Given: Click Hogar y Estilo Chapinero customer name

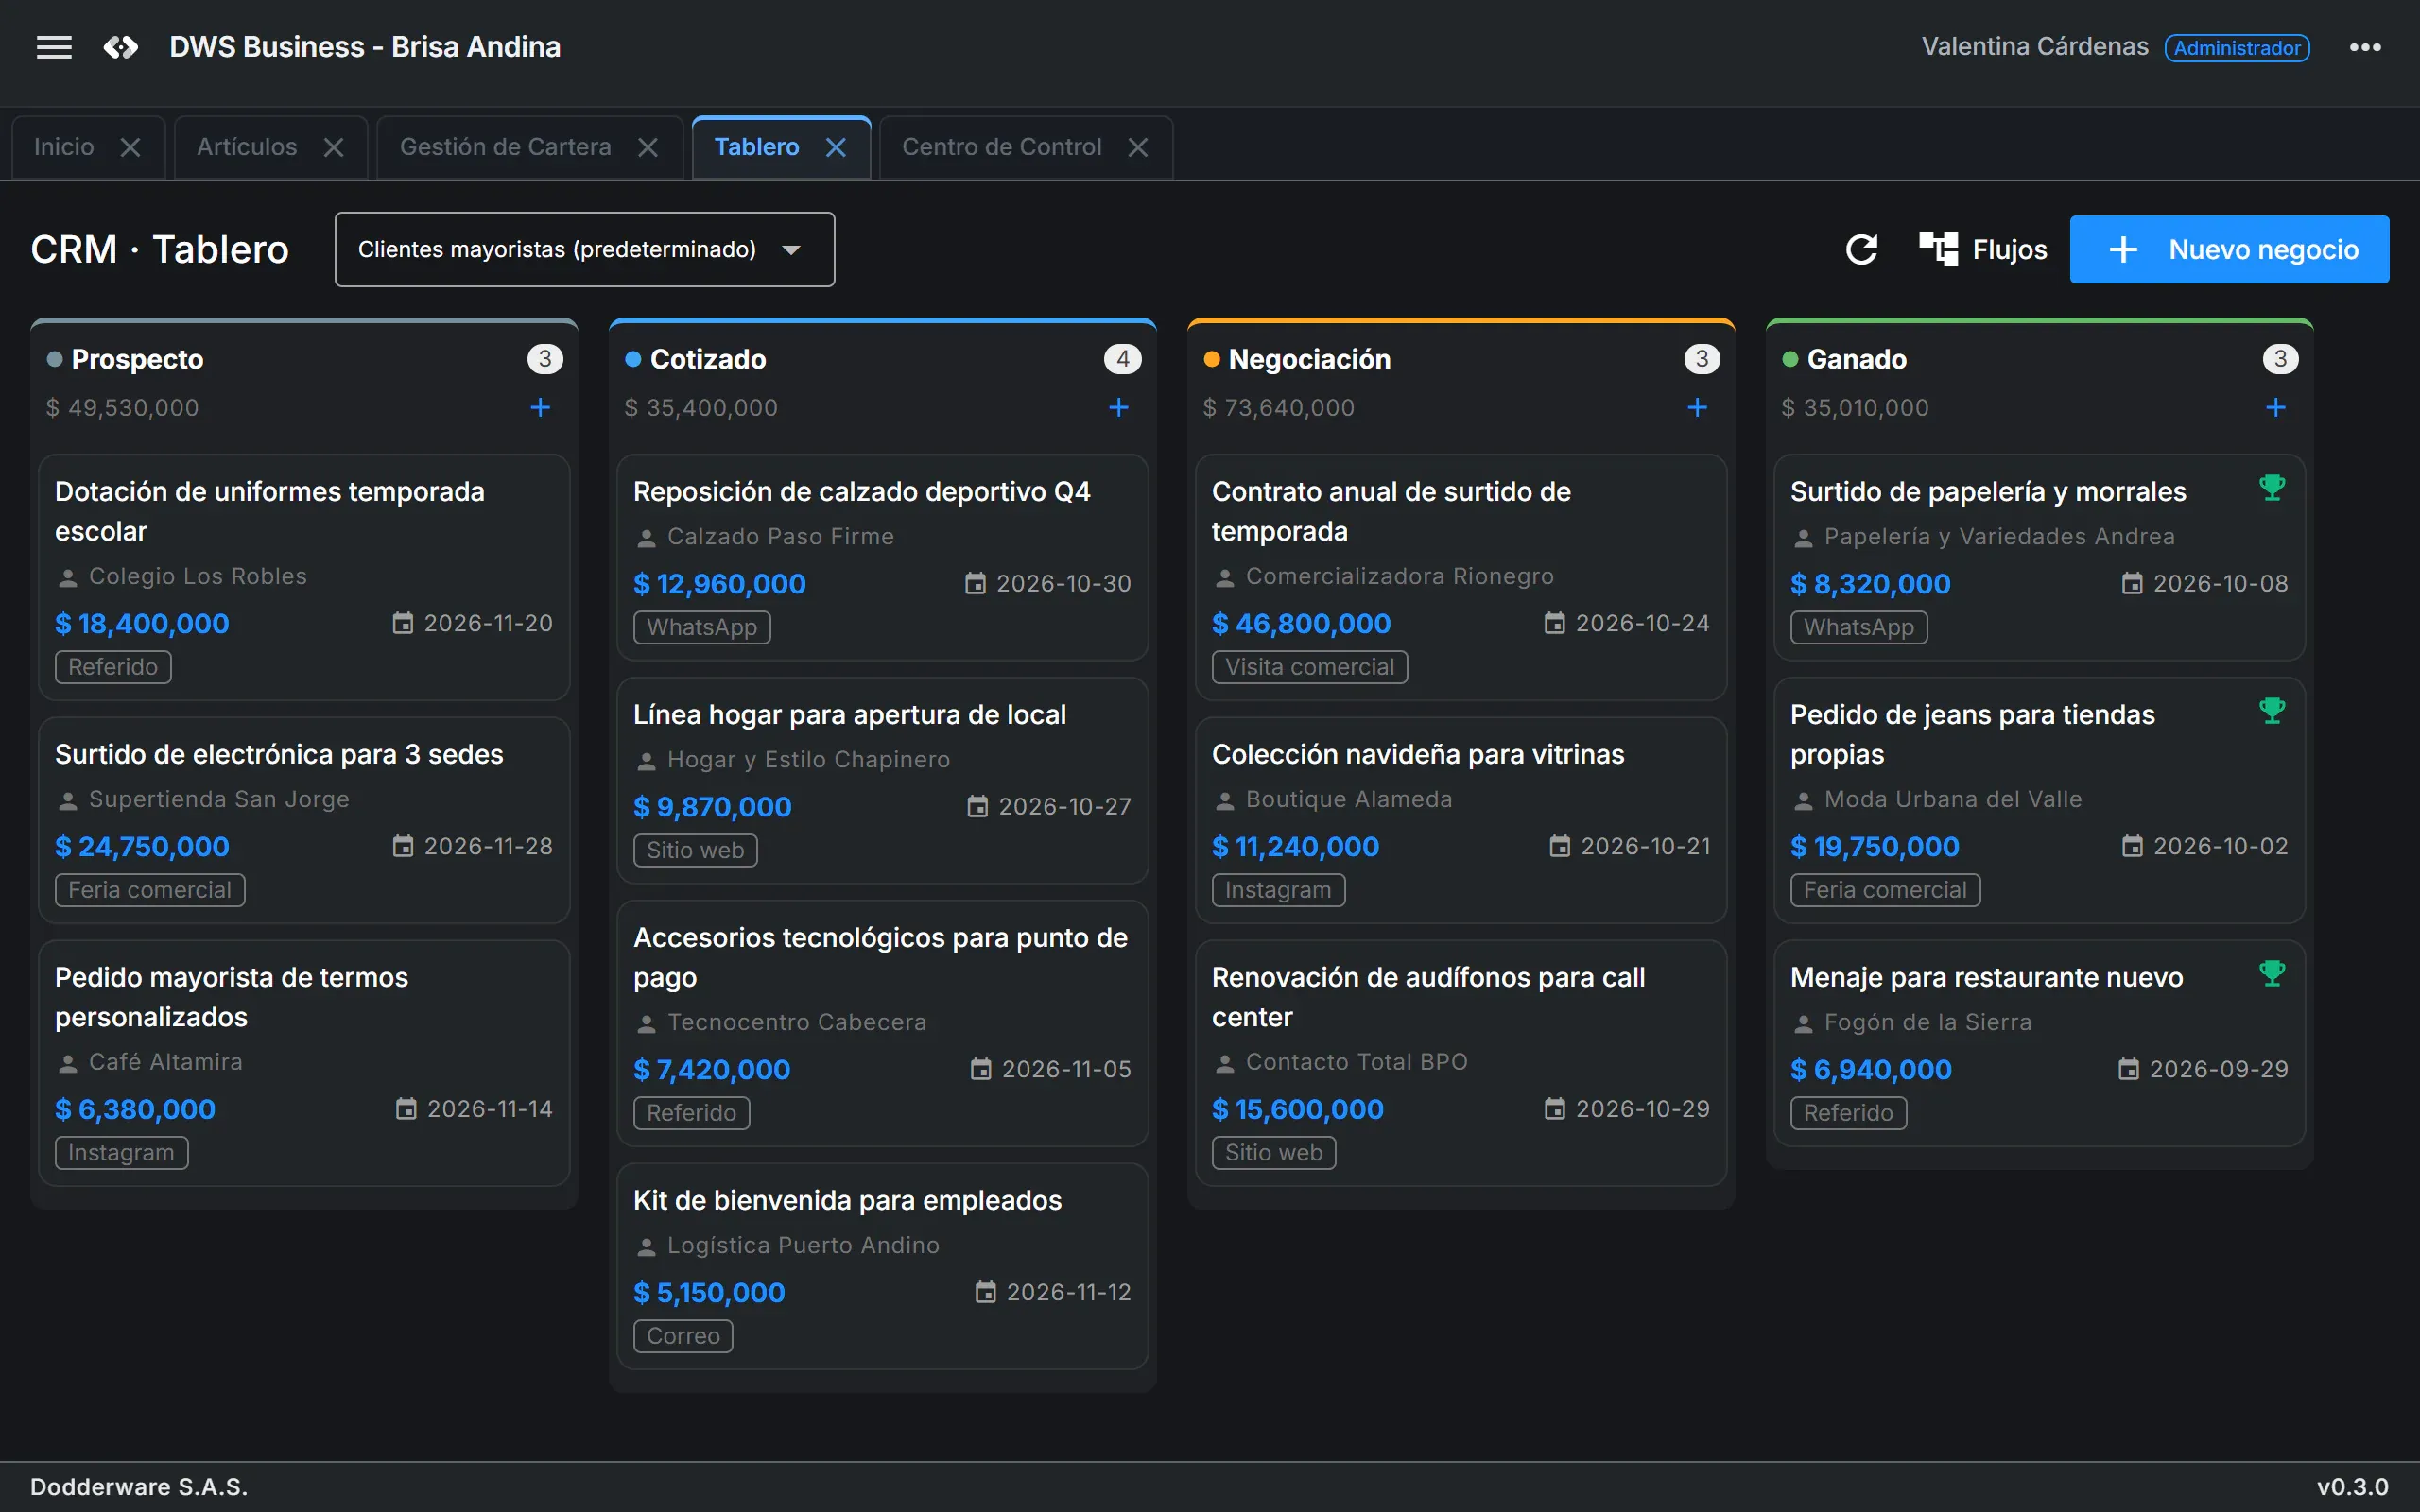Looking at the screenshot, I should pyautogui.click(x=808, y=760).
